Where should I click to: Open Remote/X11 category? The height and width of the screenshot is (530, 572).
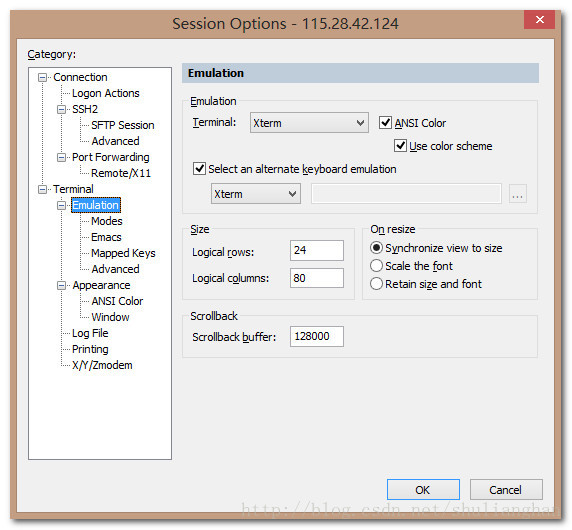tap(121, 173)
